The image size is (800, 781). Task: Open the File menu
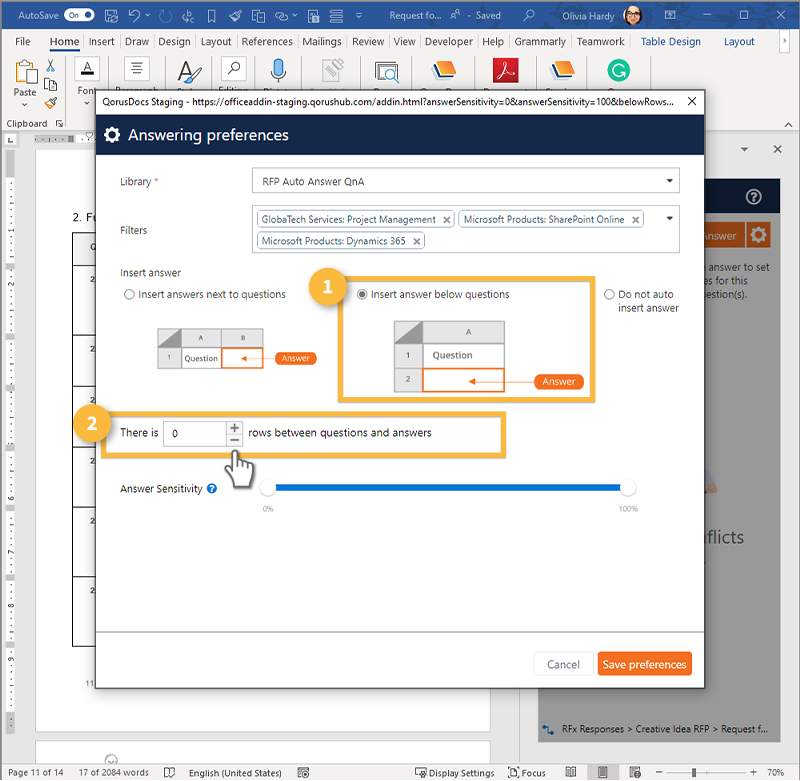[22, 41]
